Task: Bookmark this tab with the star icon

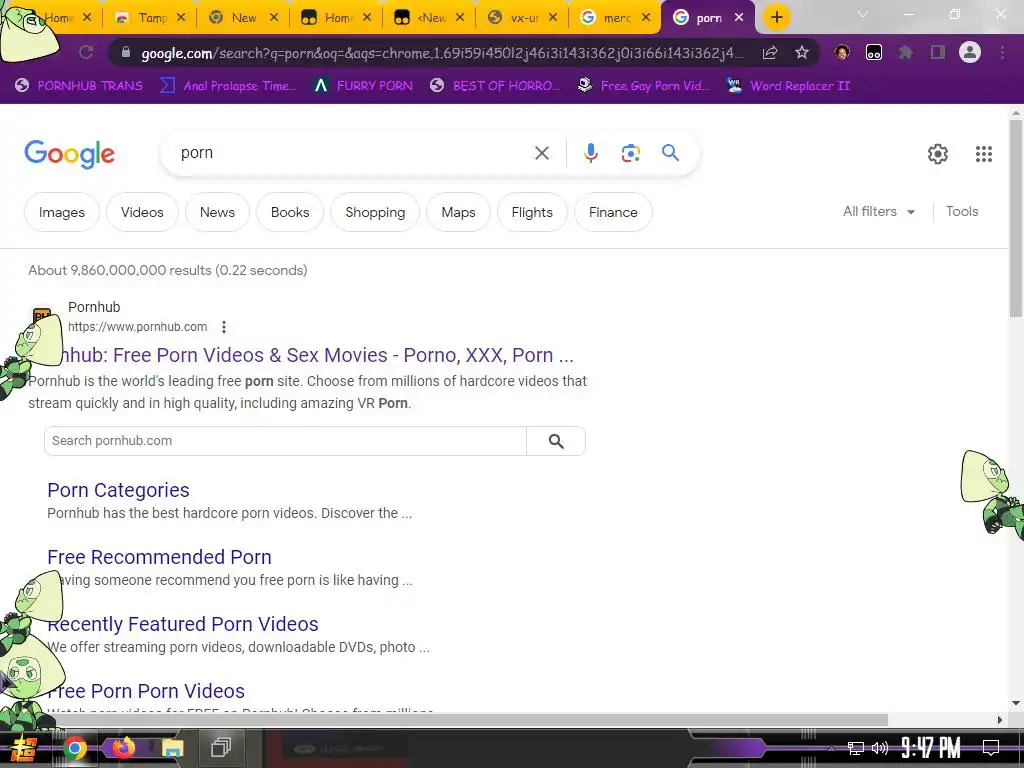Action: click(801, 52)
